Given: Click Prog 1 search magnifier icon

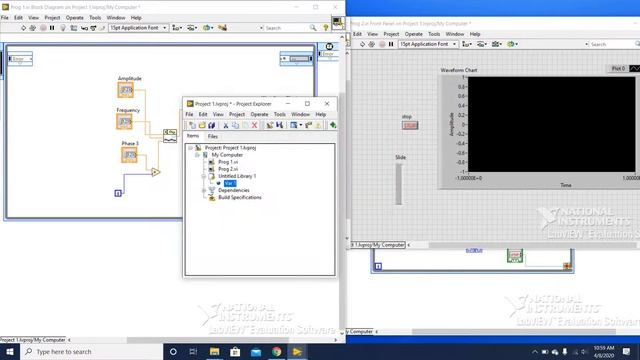Looking at the screenshot, I should click(313, 28).
